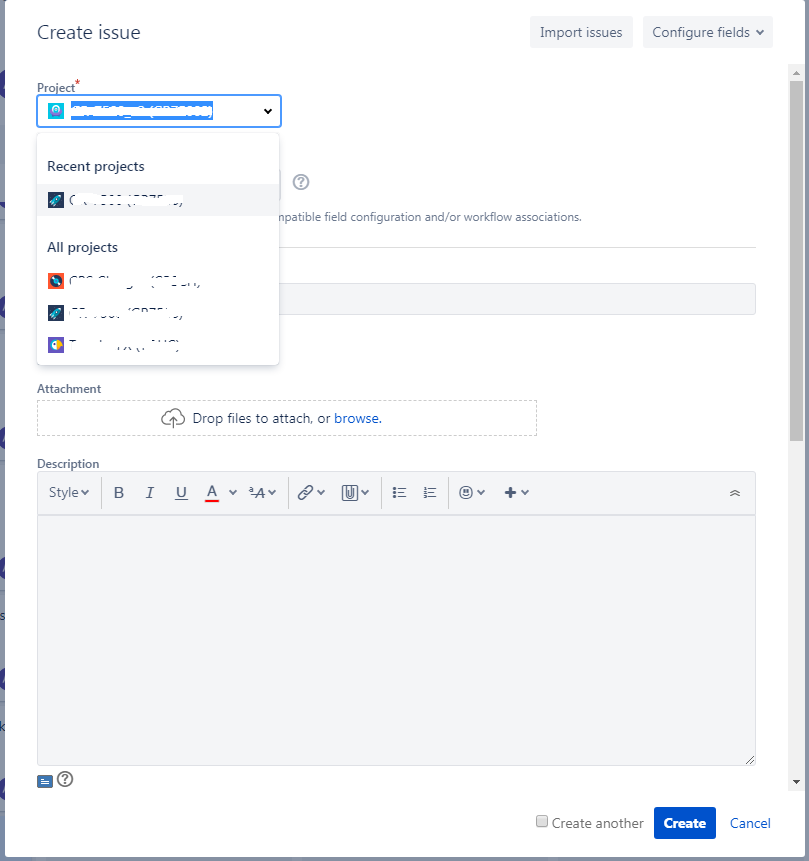Switch editor to text mode icon
809x861 pixels.
pyautogui.click(x=45, y=781)
